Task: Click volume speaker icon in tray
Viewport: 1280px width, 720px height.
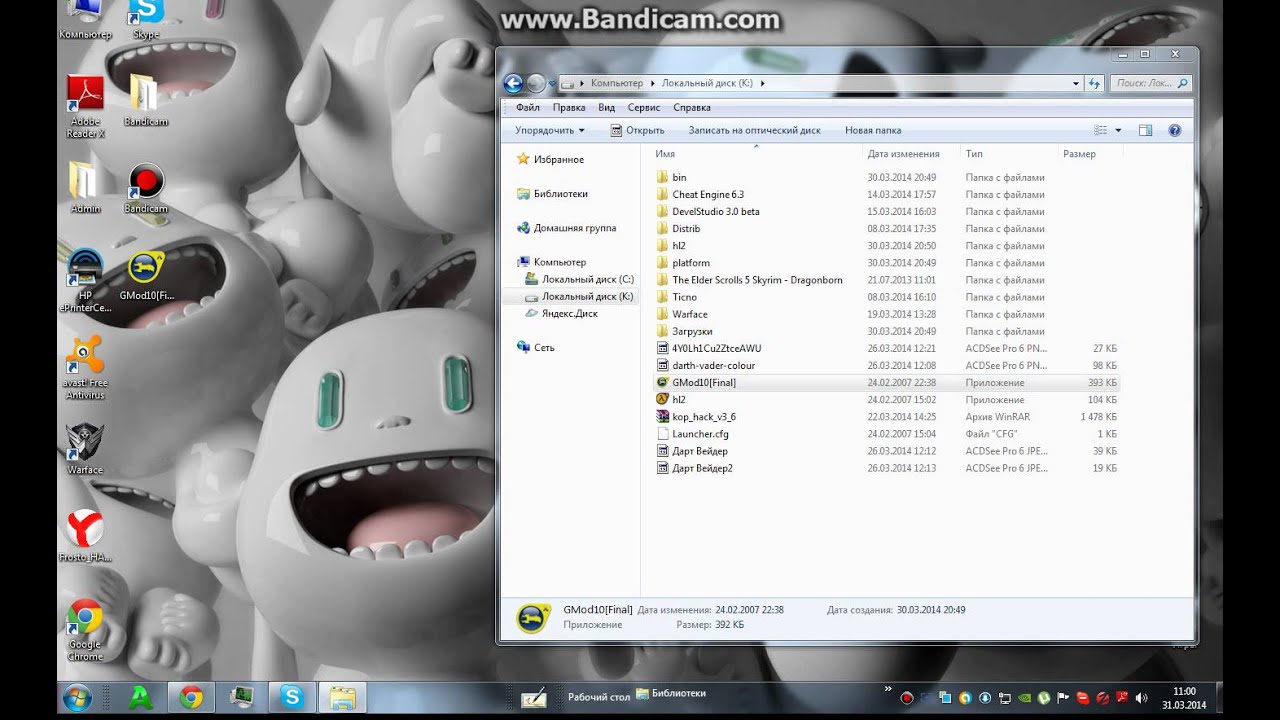Action: pyautogui.click(x=1141, y=698)
